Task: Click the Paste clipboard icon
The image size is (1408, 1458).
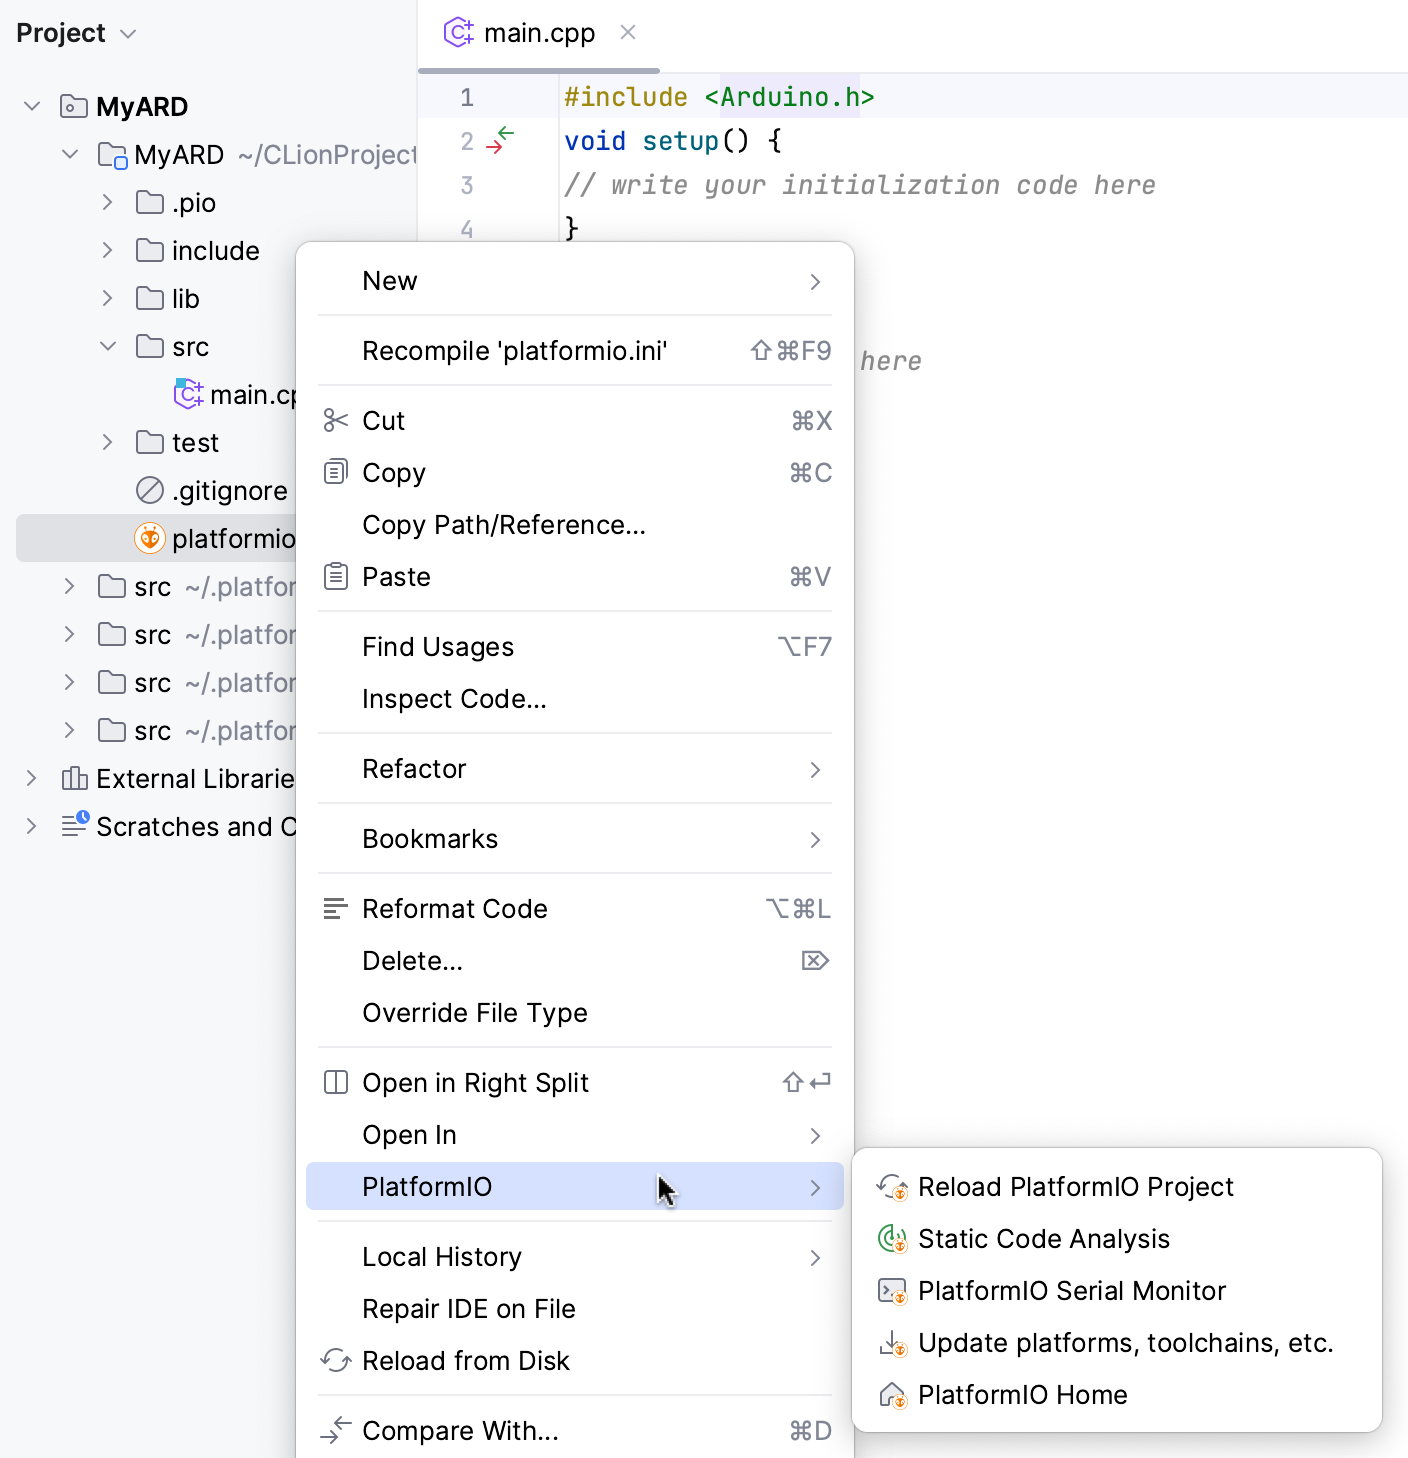Action: (x=336, y=577)
